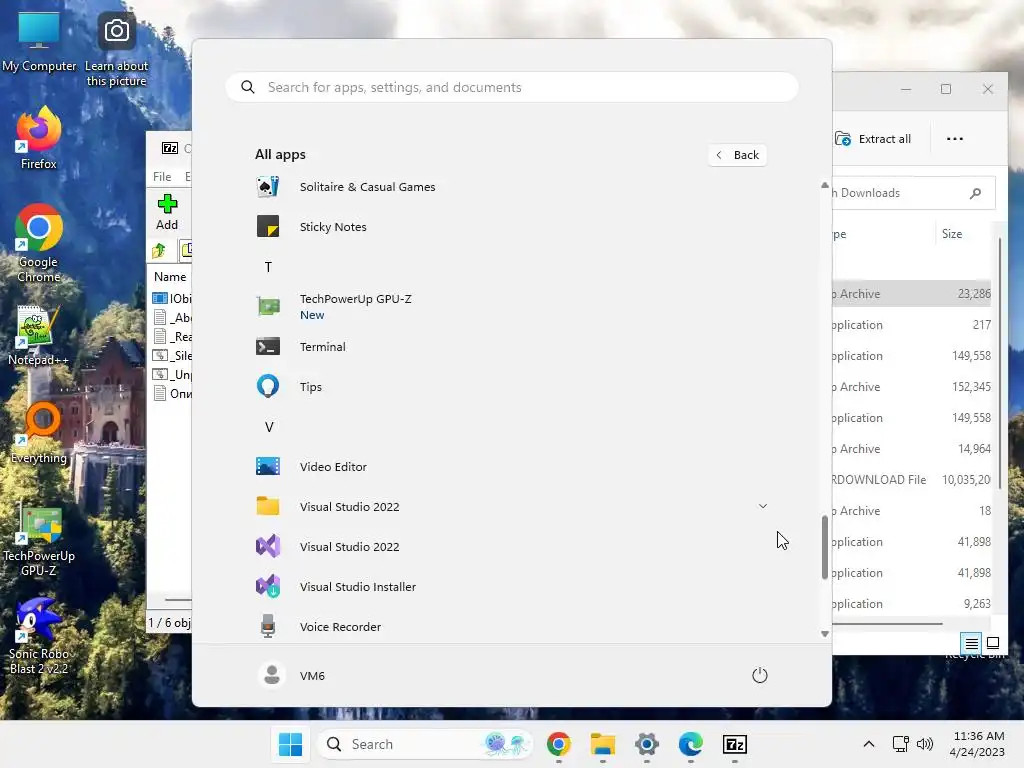Image resolution: width=1024 pixels, height=768 pixels.
Task: Open the File menu in 7-Zip
Action: [162, 177]
